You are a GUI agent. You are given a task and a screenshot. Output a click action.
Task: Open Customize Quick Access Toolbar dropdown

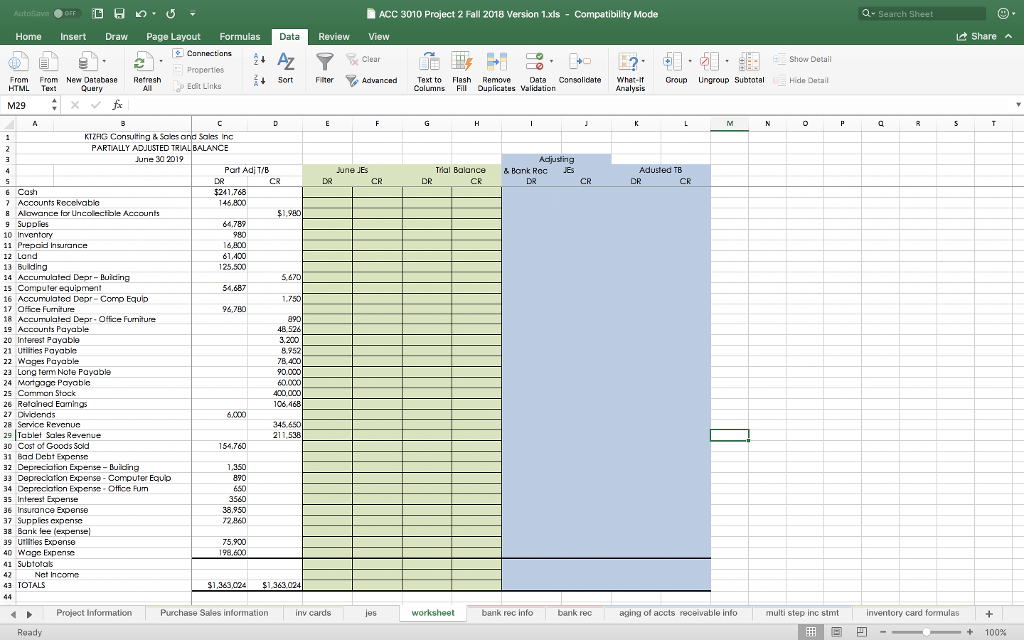pos(193,14)
